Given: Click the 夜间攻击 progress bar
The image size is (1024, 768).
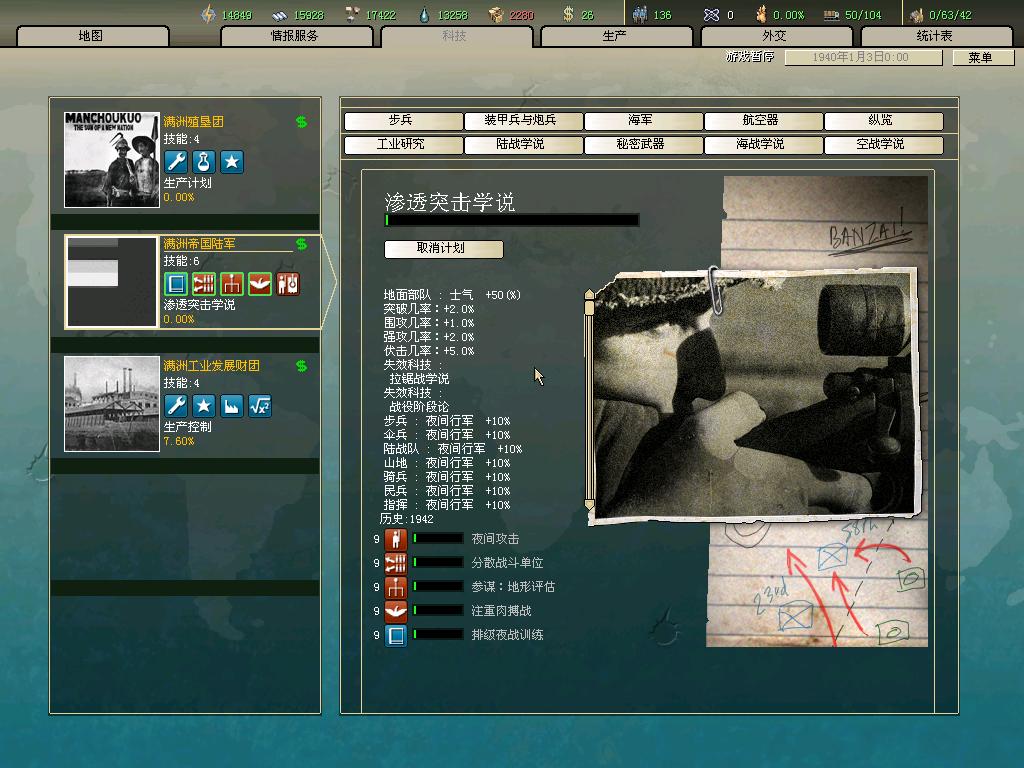Looking at the screenshot, I should (x=438, y=539).
